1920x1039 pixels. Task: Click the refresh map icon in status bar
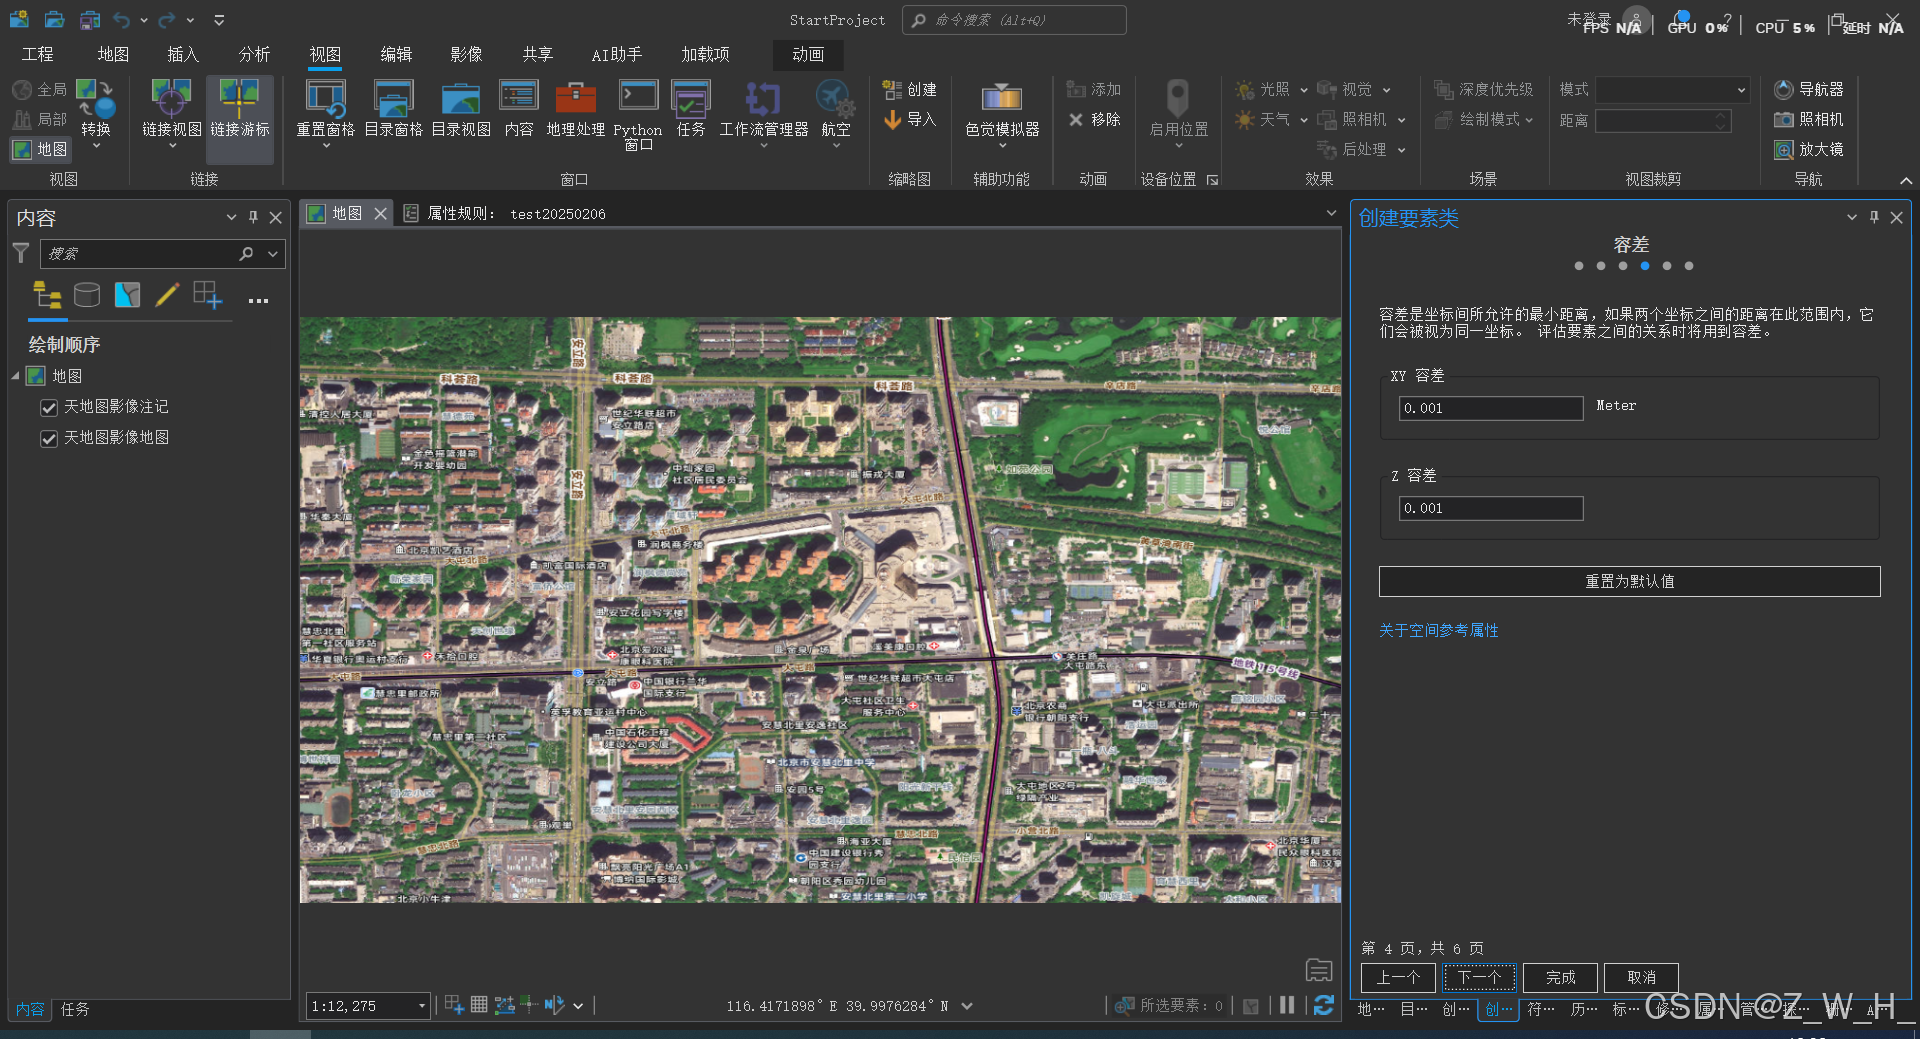coord(1323,1005)
